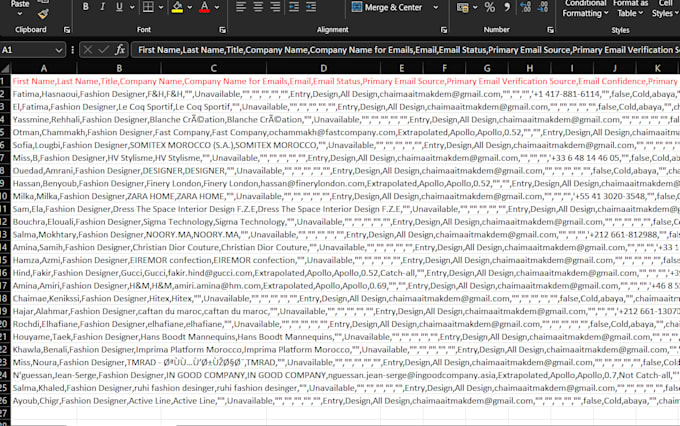Screen dimensions: 680x426
Task: Align text to the right
Action: tap(275, 7)
